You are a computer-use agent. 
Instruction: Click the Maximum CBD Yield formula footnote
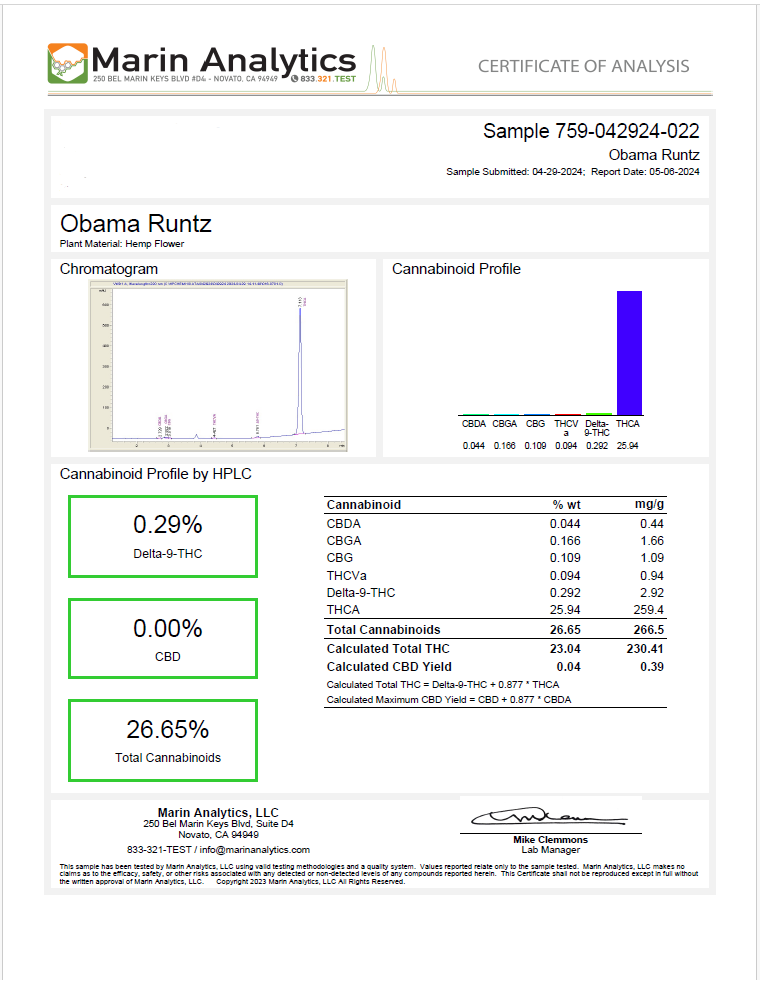point(449,699)
